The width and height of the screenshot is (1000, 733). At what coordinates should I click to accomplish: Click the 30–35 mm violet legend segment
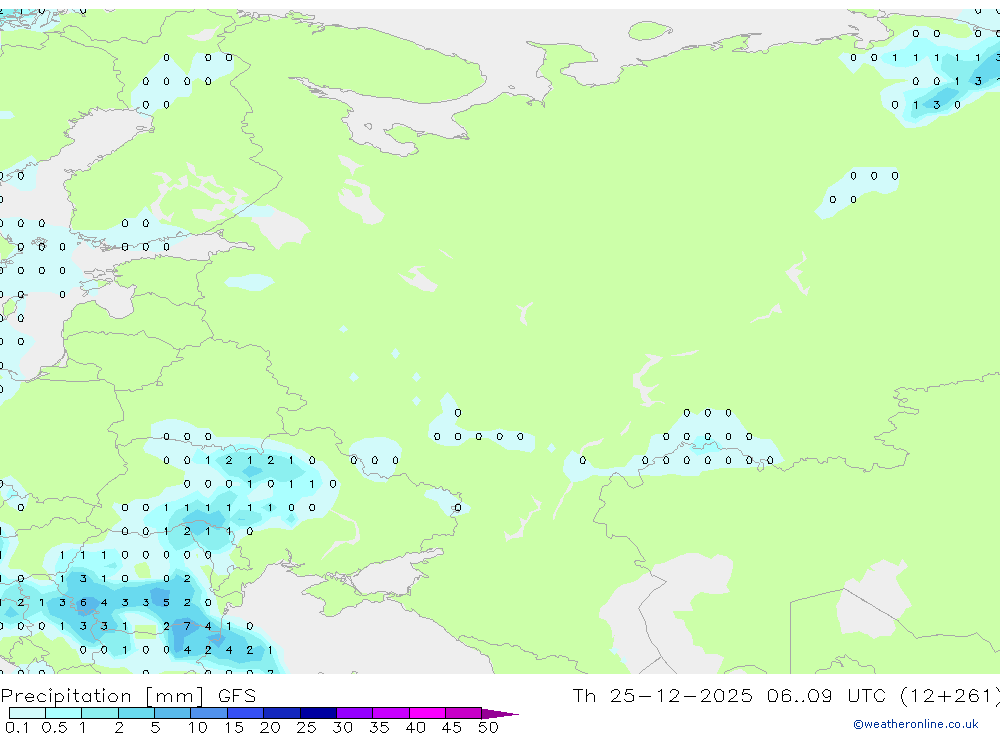355,713
